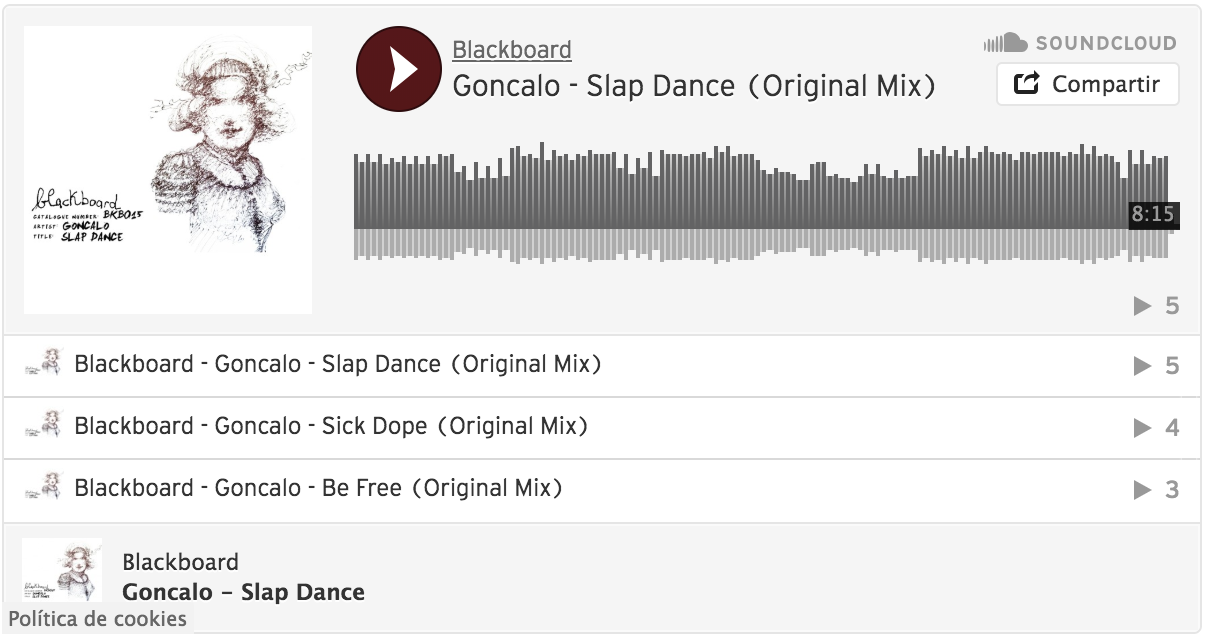Viewport: 1206px width, 638px height.
Task: Open Goncalo - Slap Dance title link
Action: tap(694, 86)
